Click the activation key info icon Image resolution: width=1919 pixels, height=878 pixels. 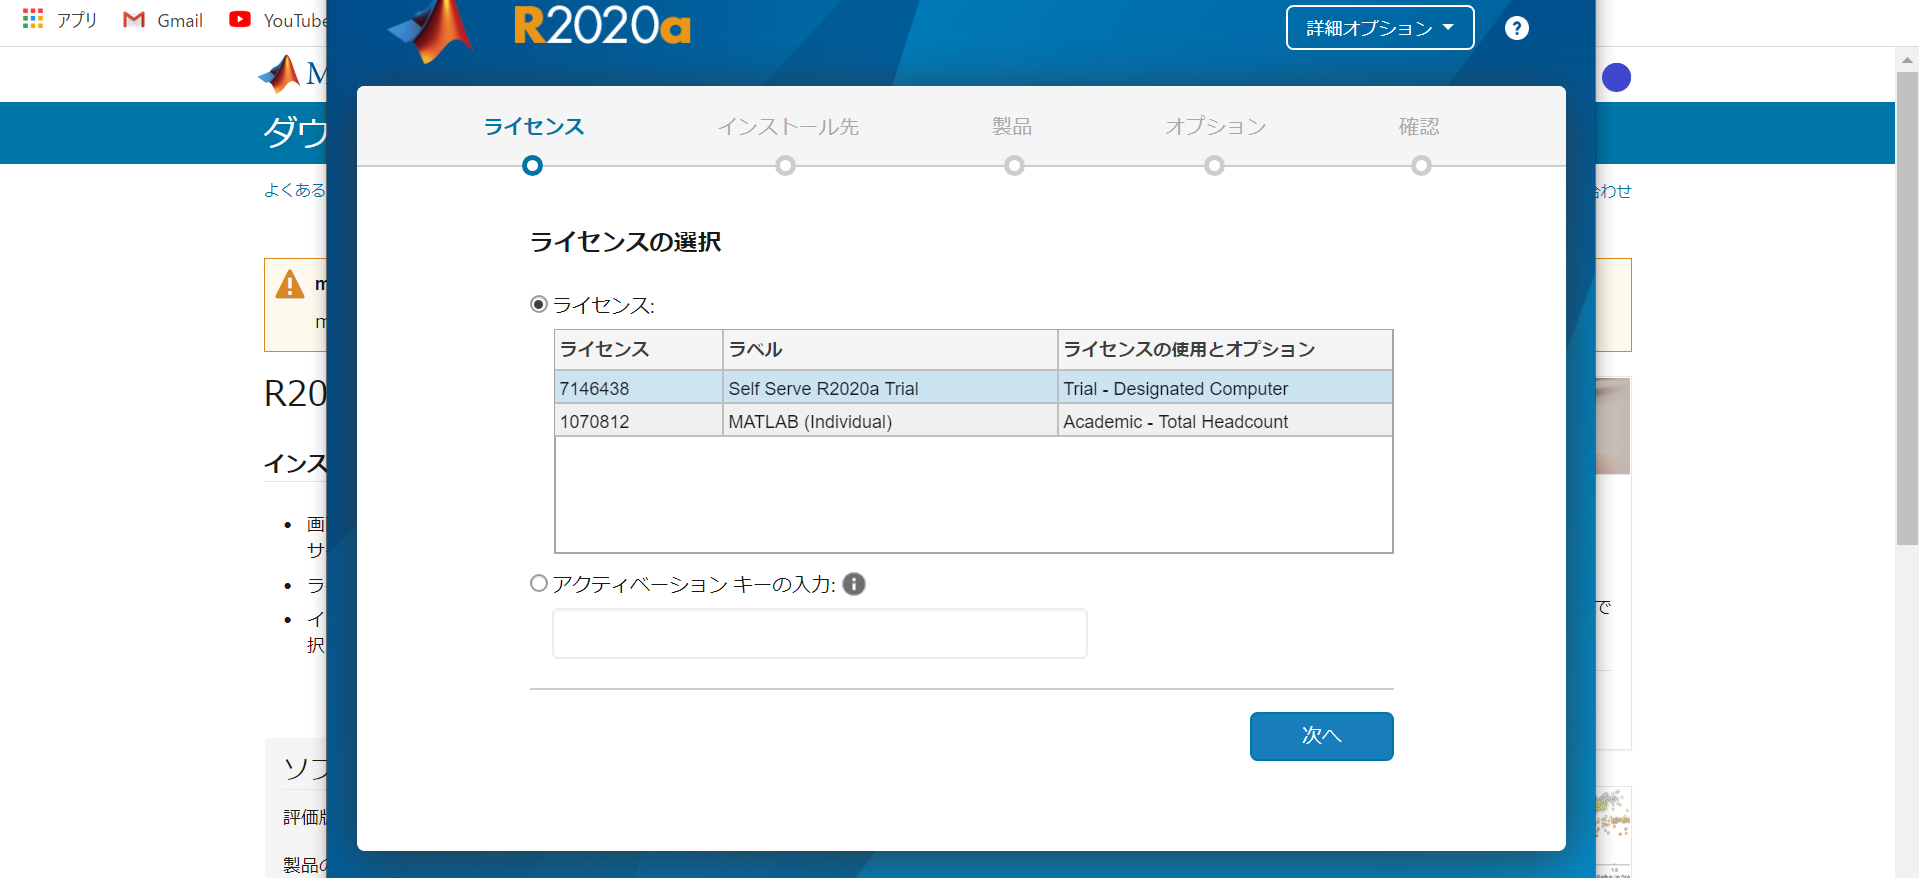(x=854, y=584)
